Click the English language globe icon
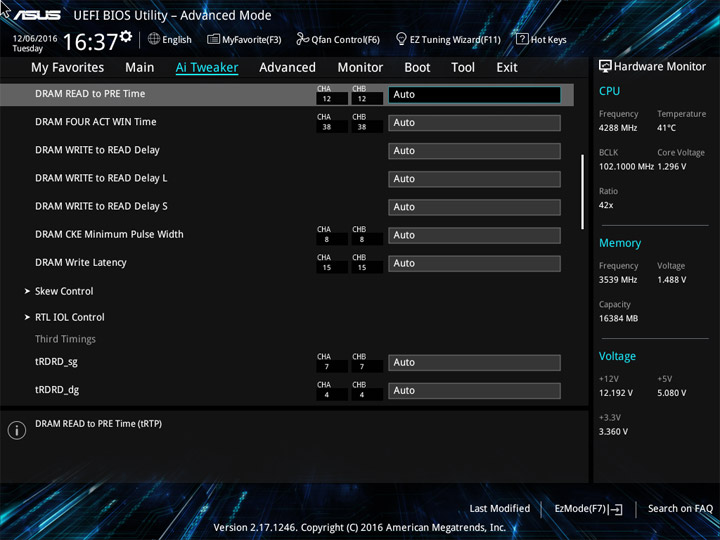This screenshot has height=540, width=720. (x=154, y=39)
